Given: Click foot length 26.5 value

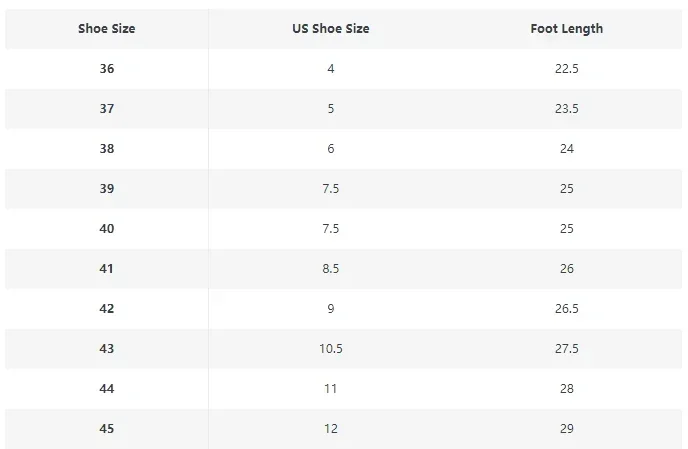Looking at the screenshot, I should [x=566, y=309].
